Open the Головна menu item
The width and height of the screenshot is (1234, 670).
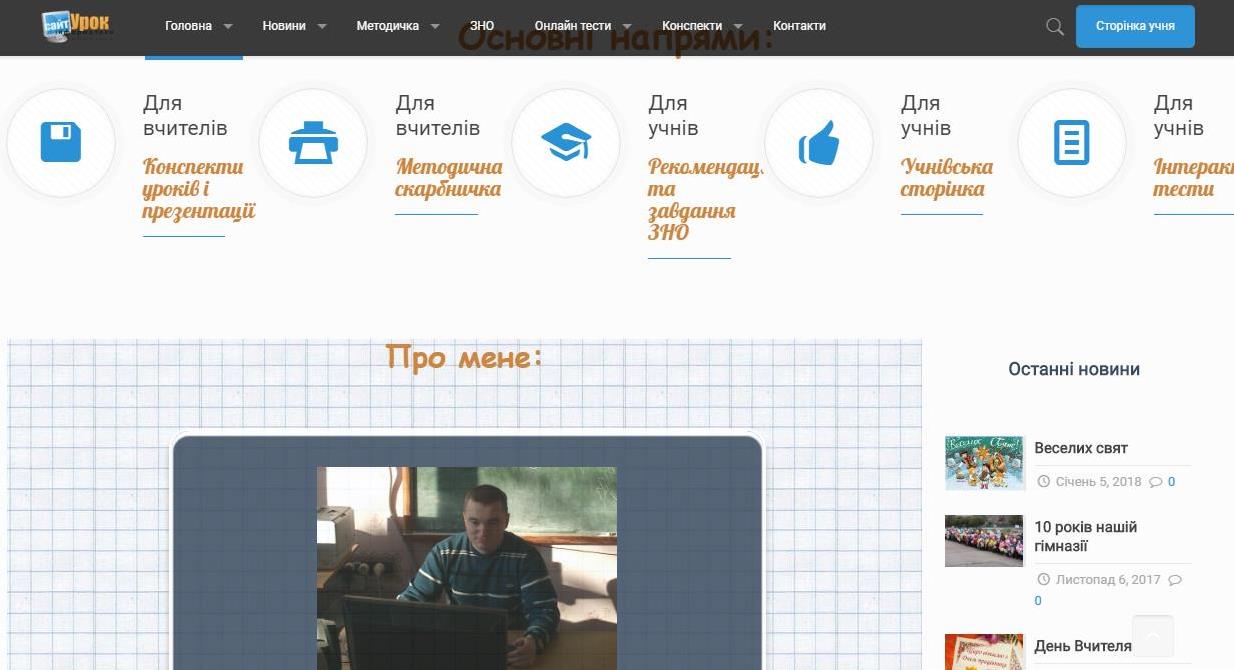click(x=188, y=26)
